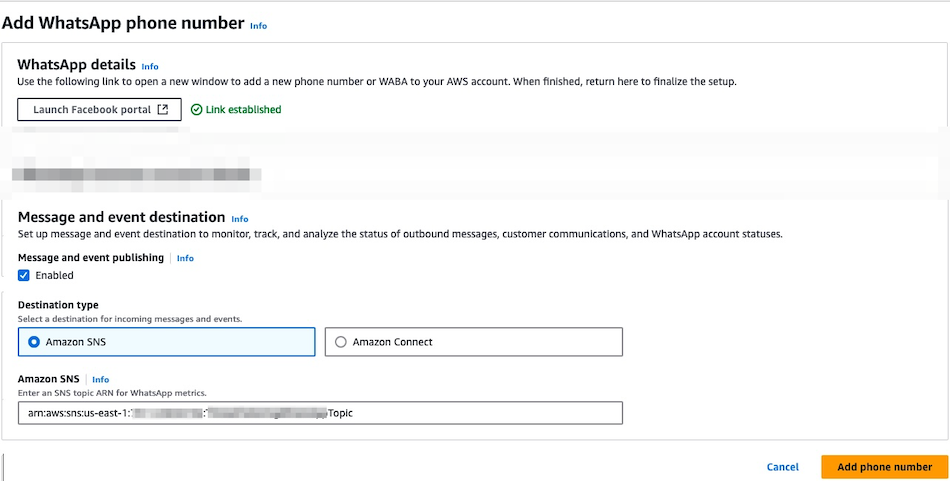Click the Destination type label
This screenshot has width=950, height=481.
click(58, 305)
